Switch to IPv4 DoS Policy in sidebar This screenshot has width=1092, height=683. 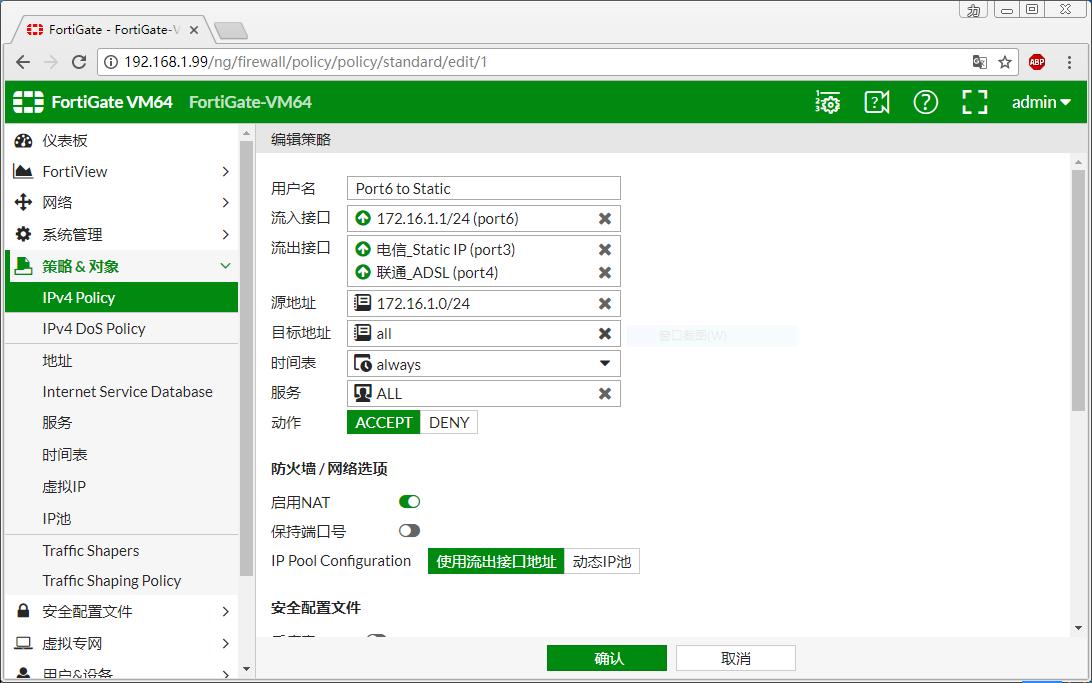[x=98, y=328]
